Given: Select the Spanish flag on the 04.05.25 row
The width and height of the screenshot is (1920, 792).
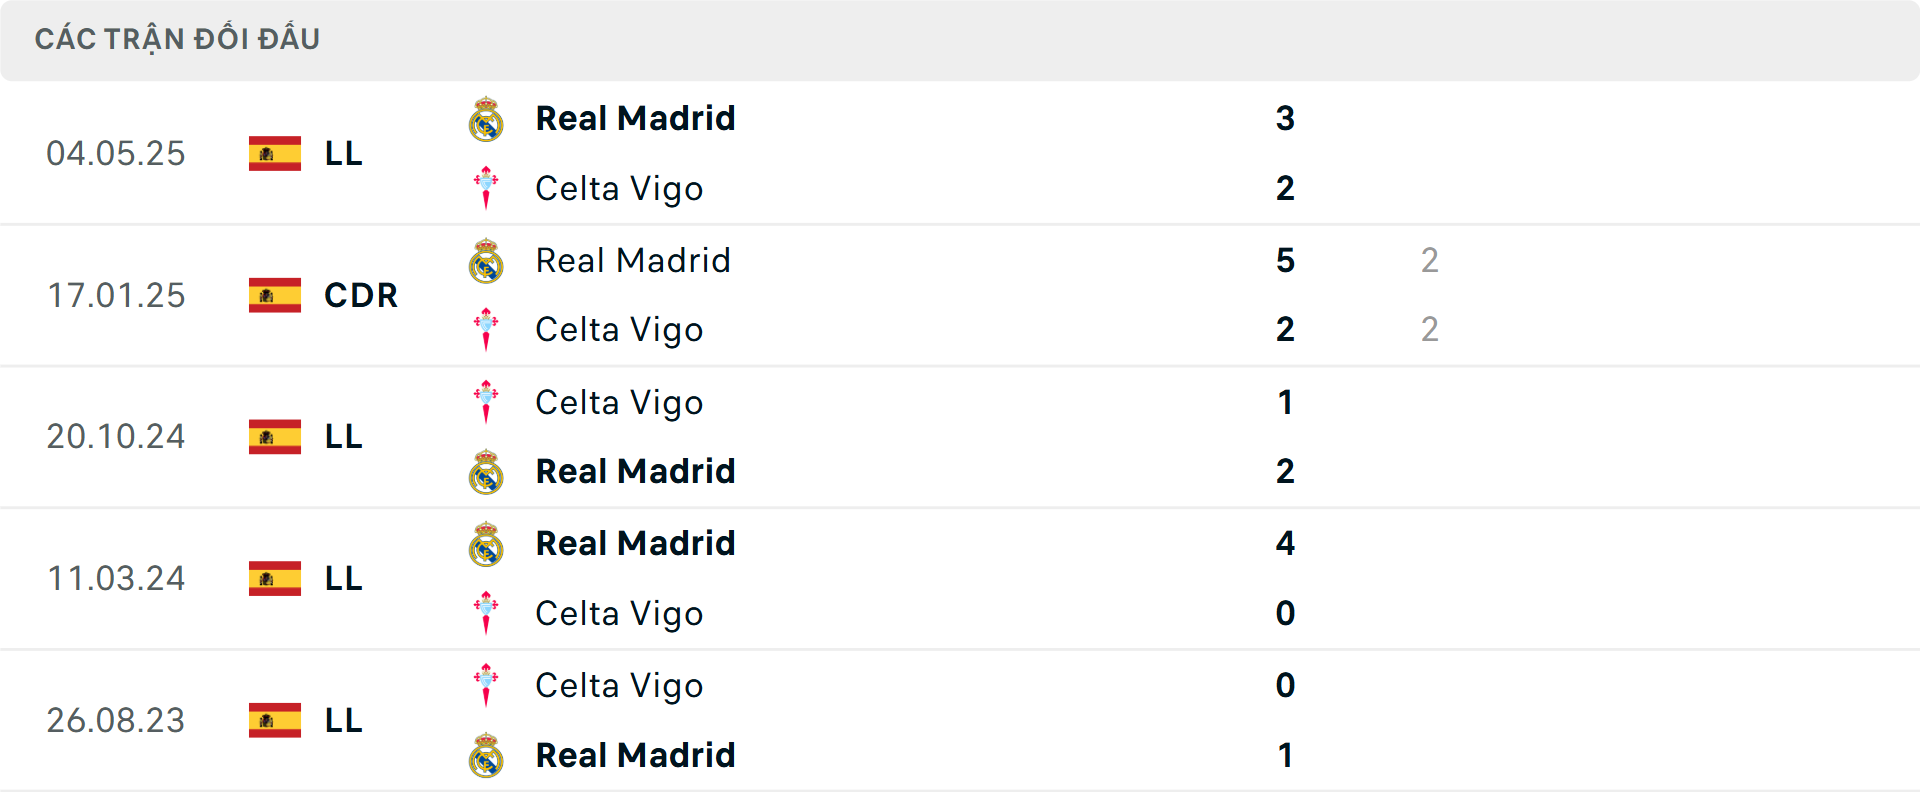Looking at the screenshot, I should pos(275,153).
